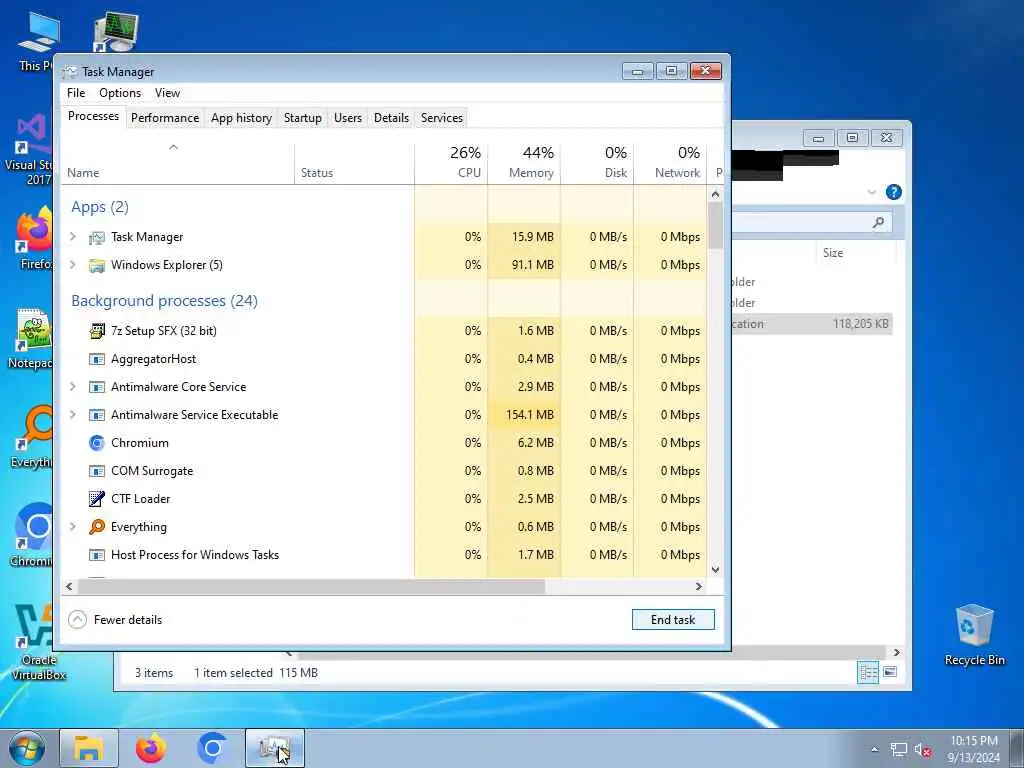This screenshot has height=768, width=1024.
Task: Open the Visual Studio 2017 desktop shortcut
Action: click(30, 150)
